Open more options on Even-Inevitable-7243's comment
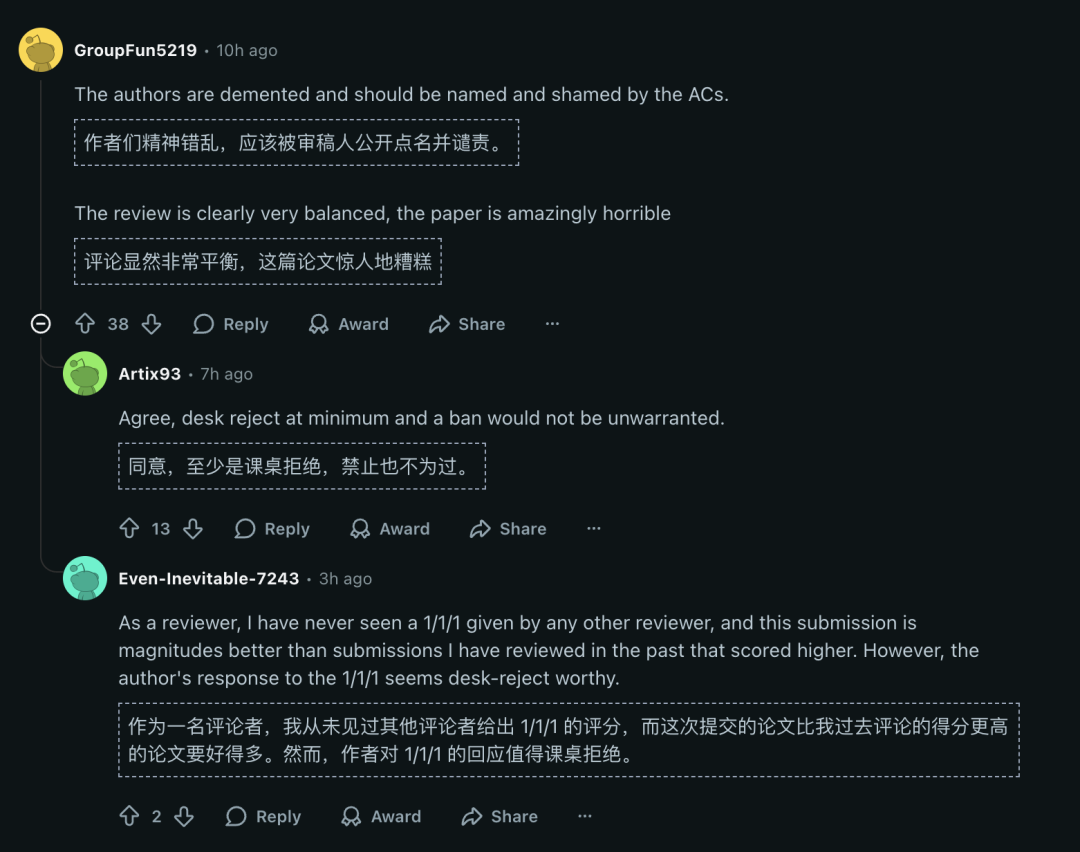Screen dimensions: 1080x852 (x=585, y=817)
